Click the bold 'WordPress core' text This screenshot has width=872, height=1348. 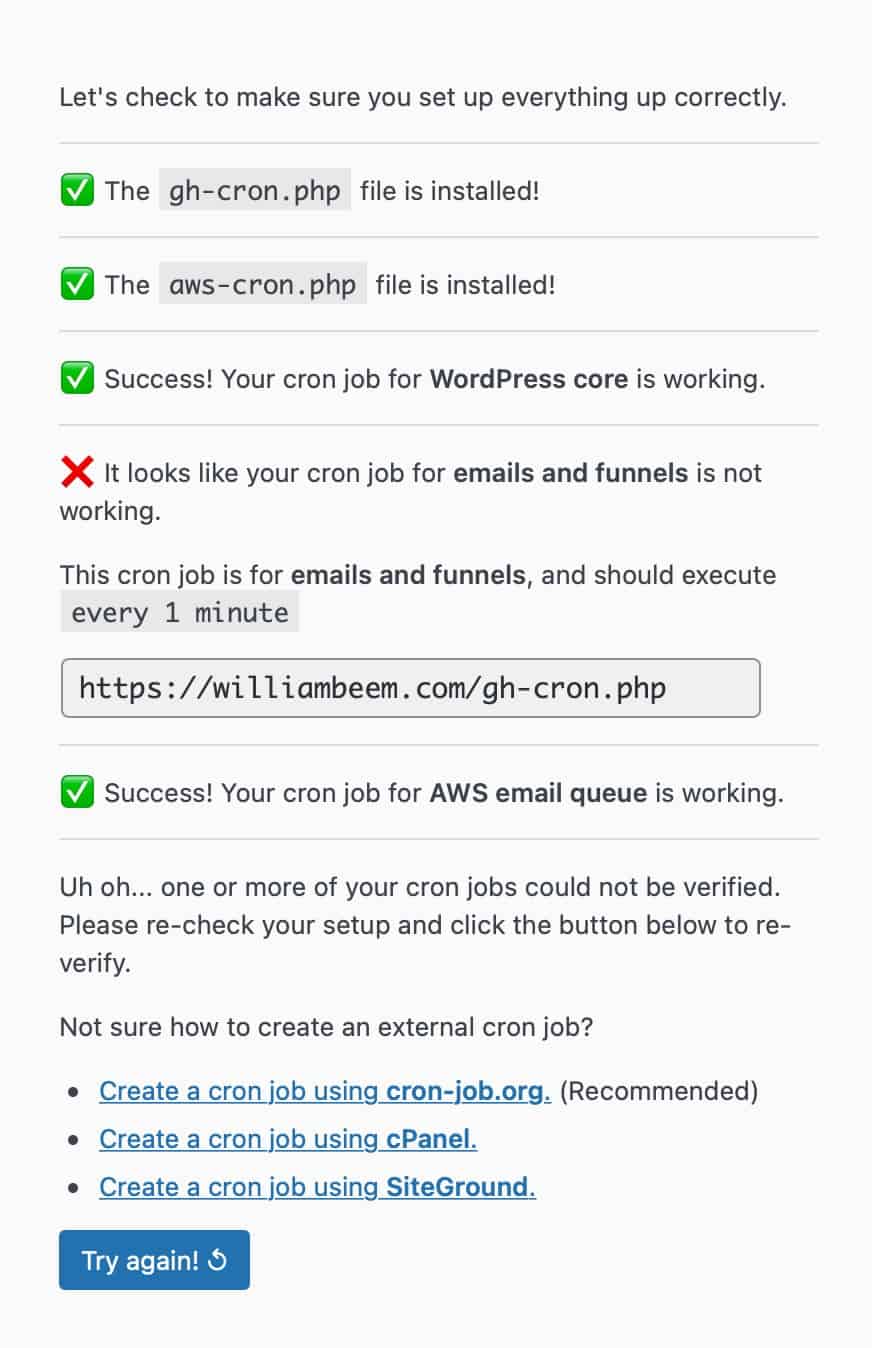(529, 380)
